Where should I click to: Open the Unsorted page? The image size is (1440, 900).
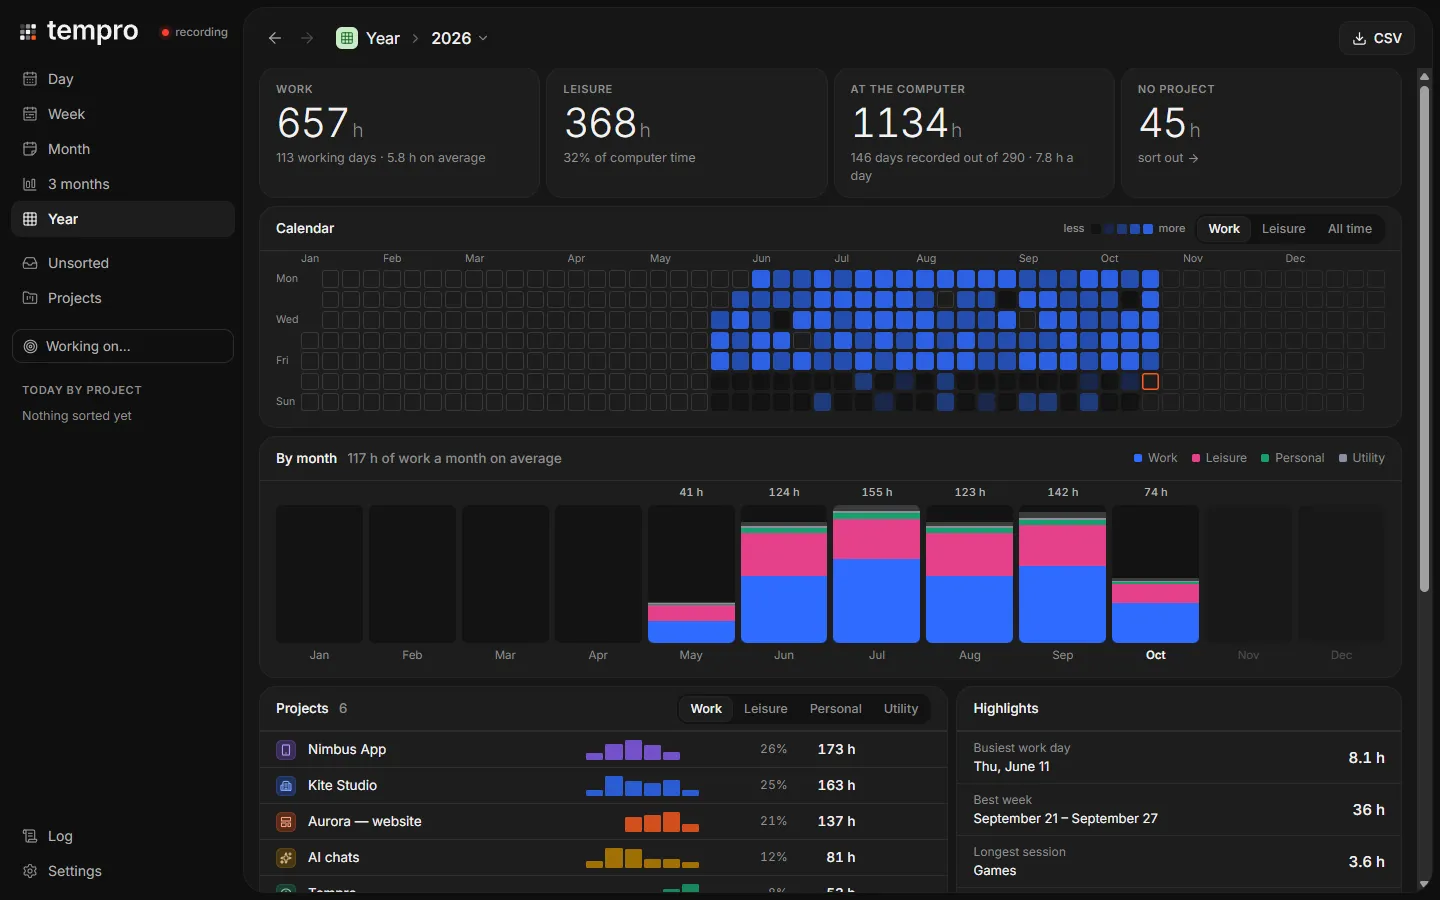click(123, 263)
